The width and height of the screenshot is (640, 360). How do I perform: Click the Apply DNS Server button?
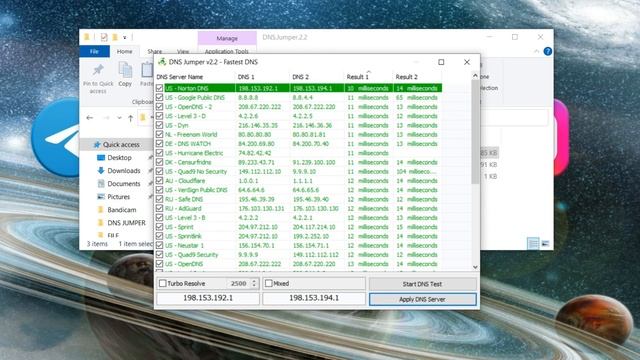(422, 299)
